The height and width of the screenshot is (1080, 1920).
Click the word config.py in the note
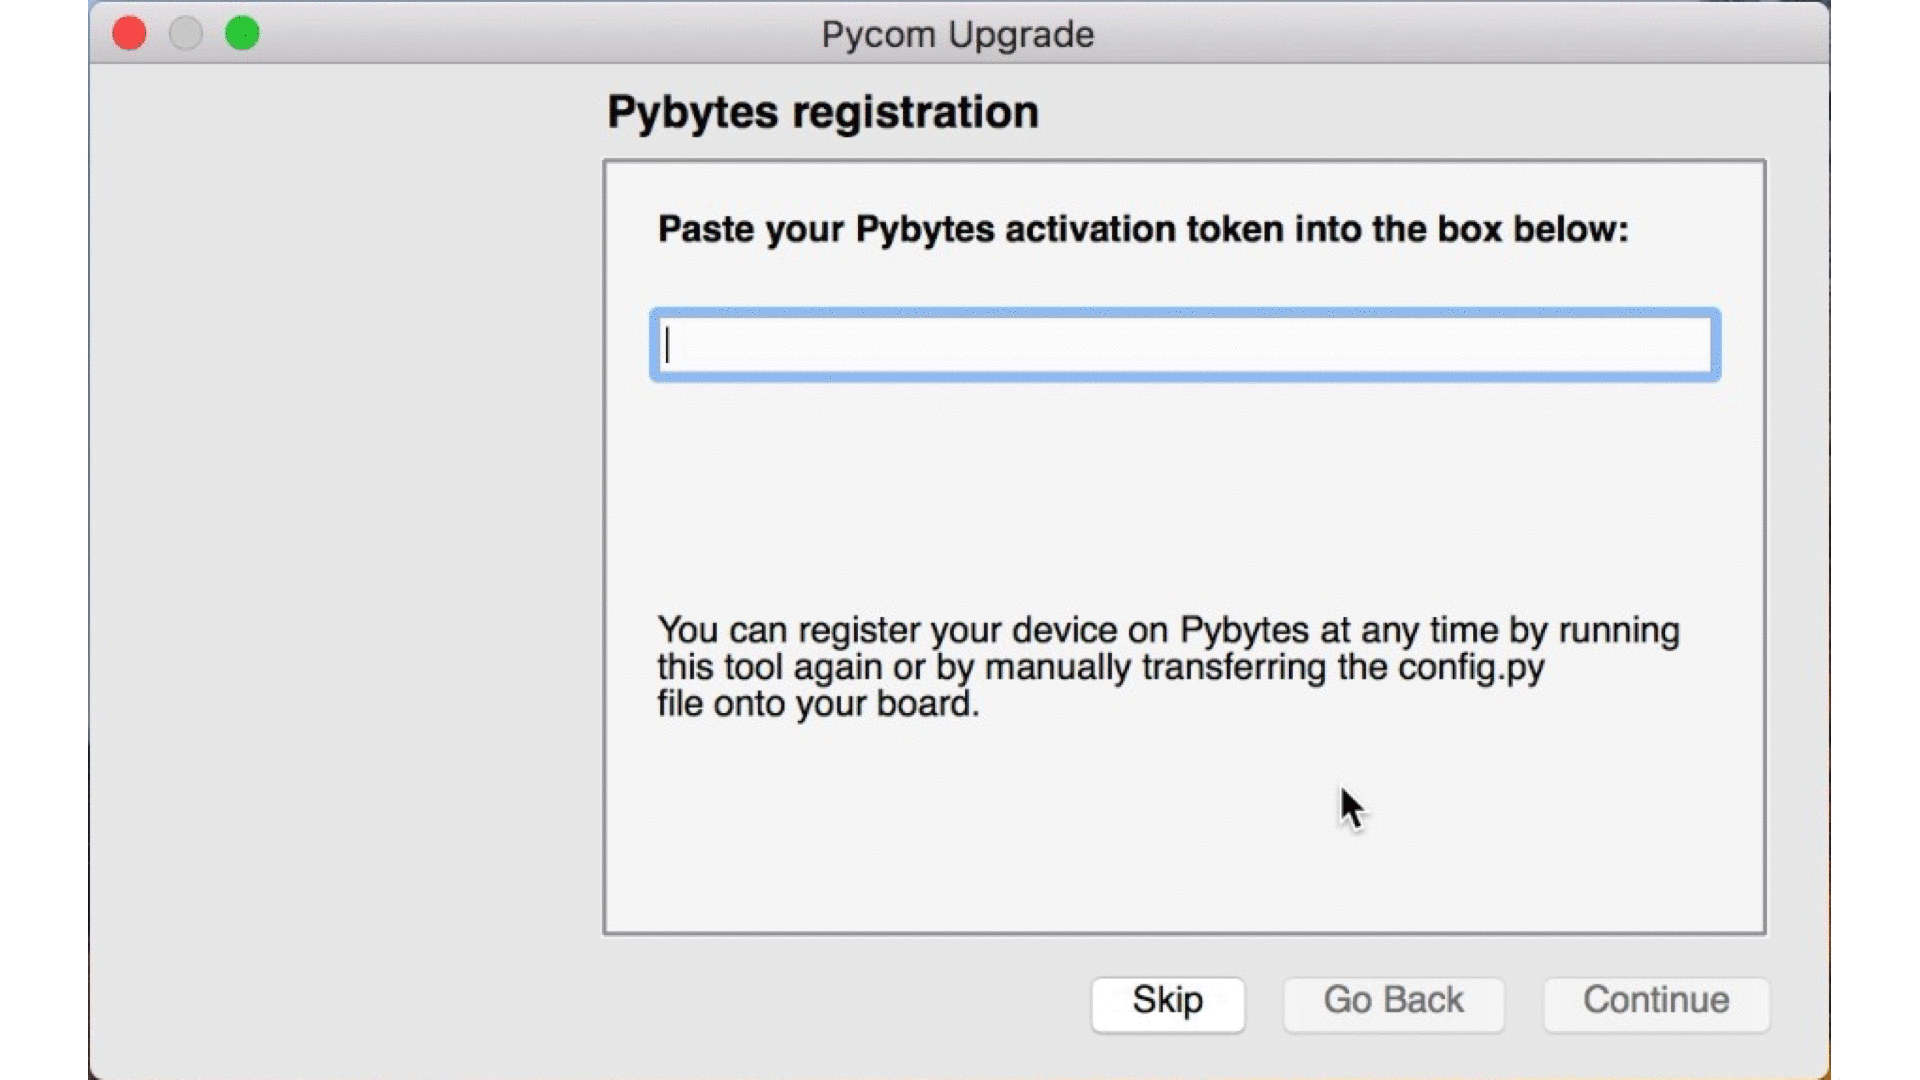[1471, 668]
